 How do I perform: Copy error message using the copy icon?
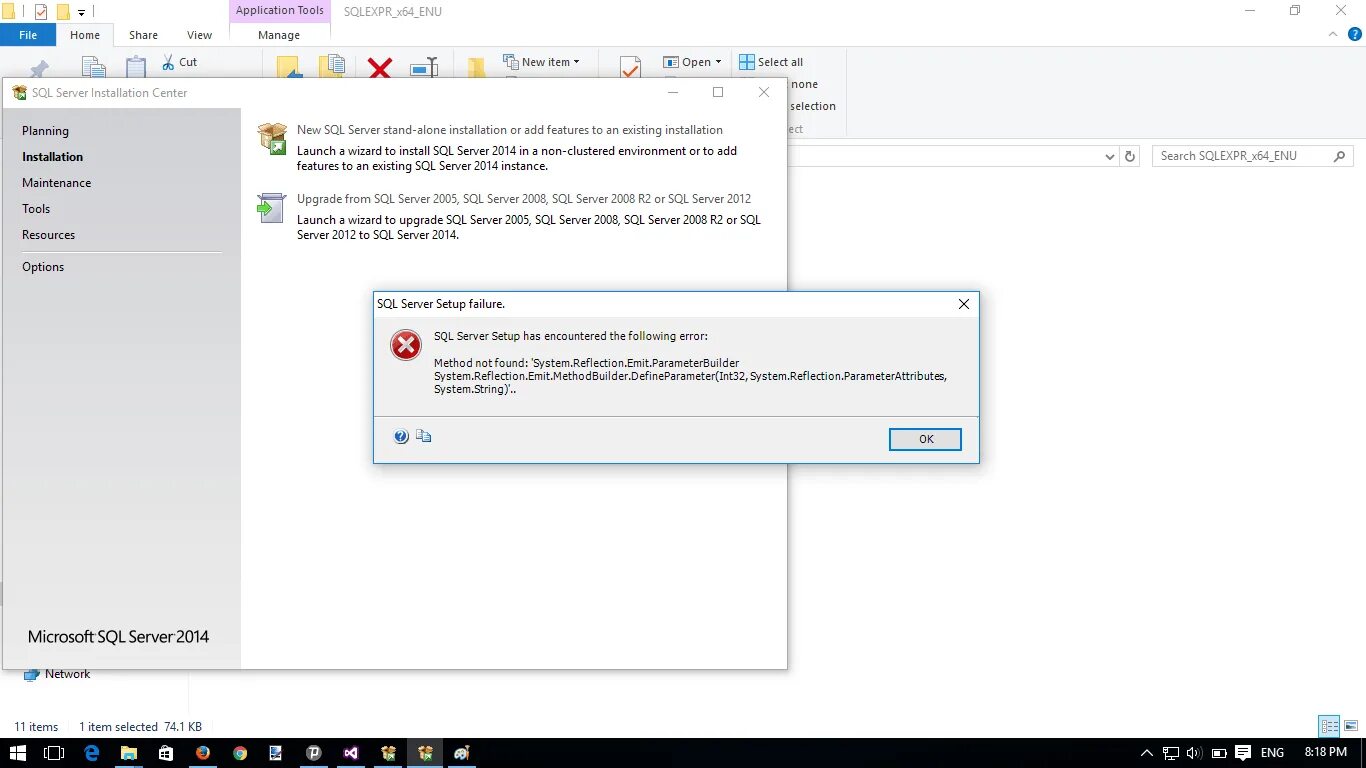tap(424, 436)
